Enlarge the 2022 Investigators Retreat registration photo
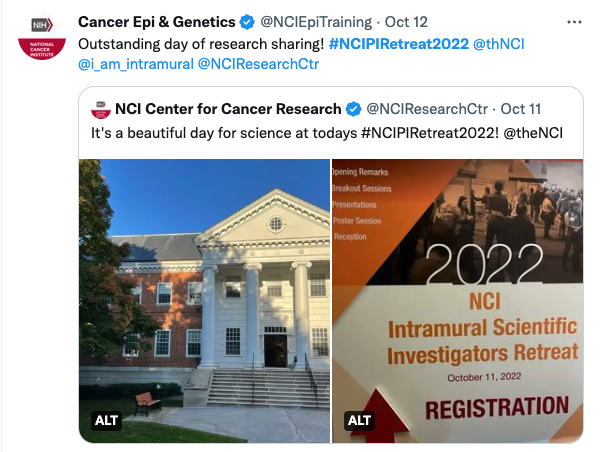600x452 pixels. 457,301
